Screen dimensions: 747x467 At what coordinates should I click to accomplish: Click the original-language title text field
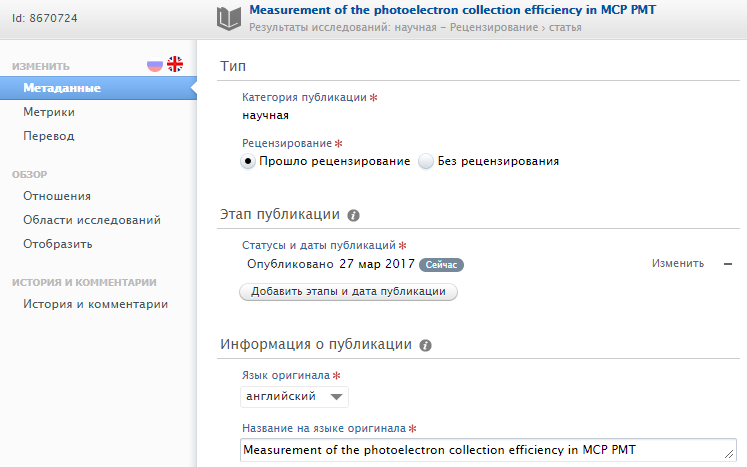488,450
